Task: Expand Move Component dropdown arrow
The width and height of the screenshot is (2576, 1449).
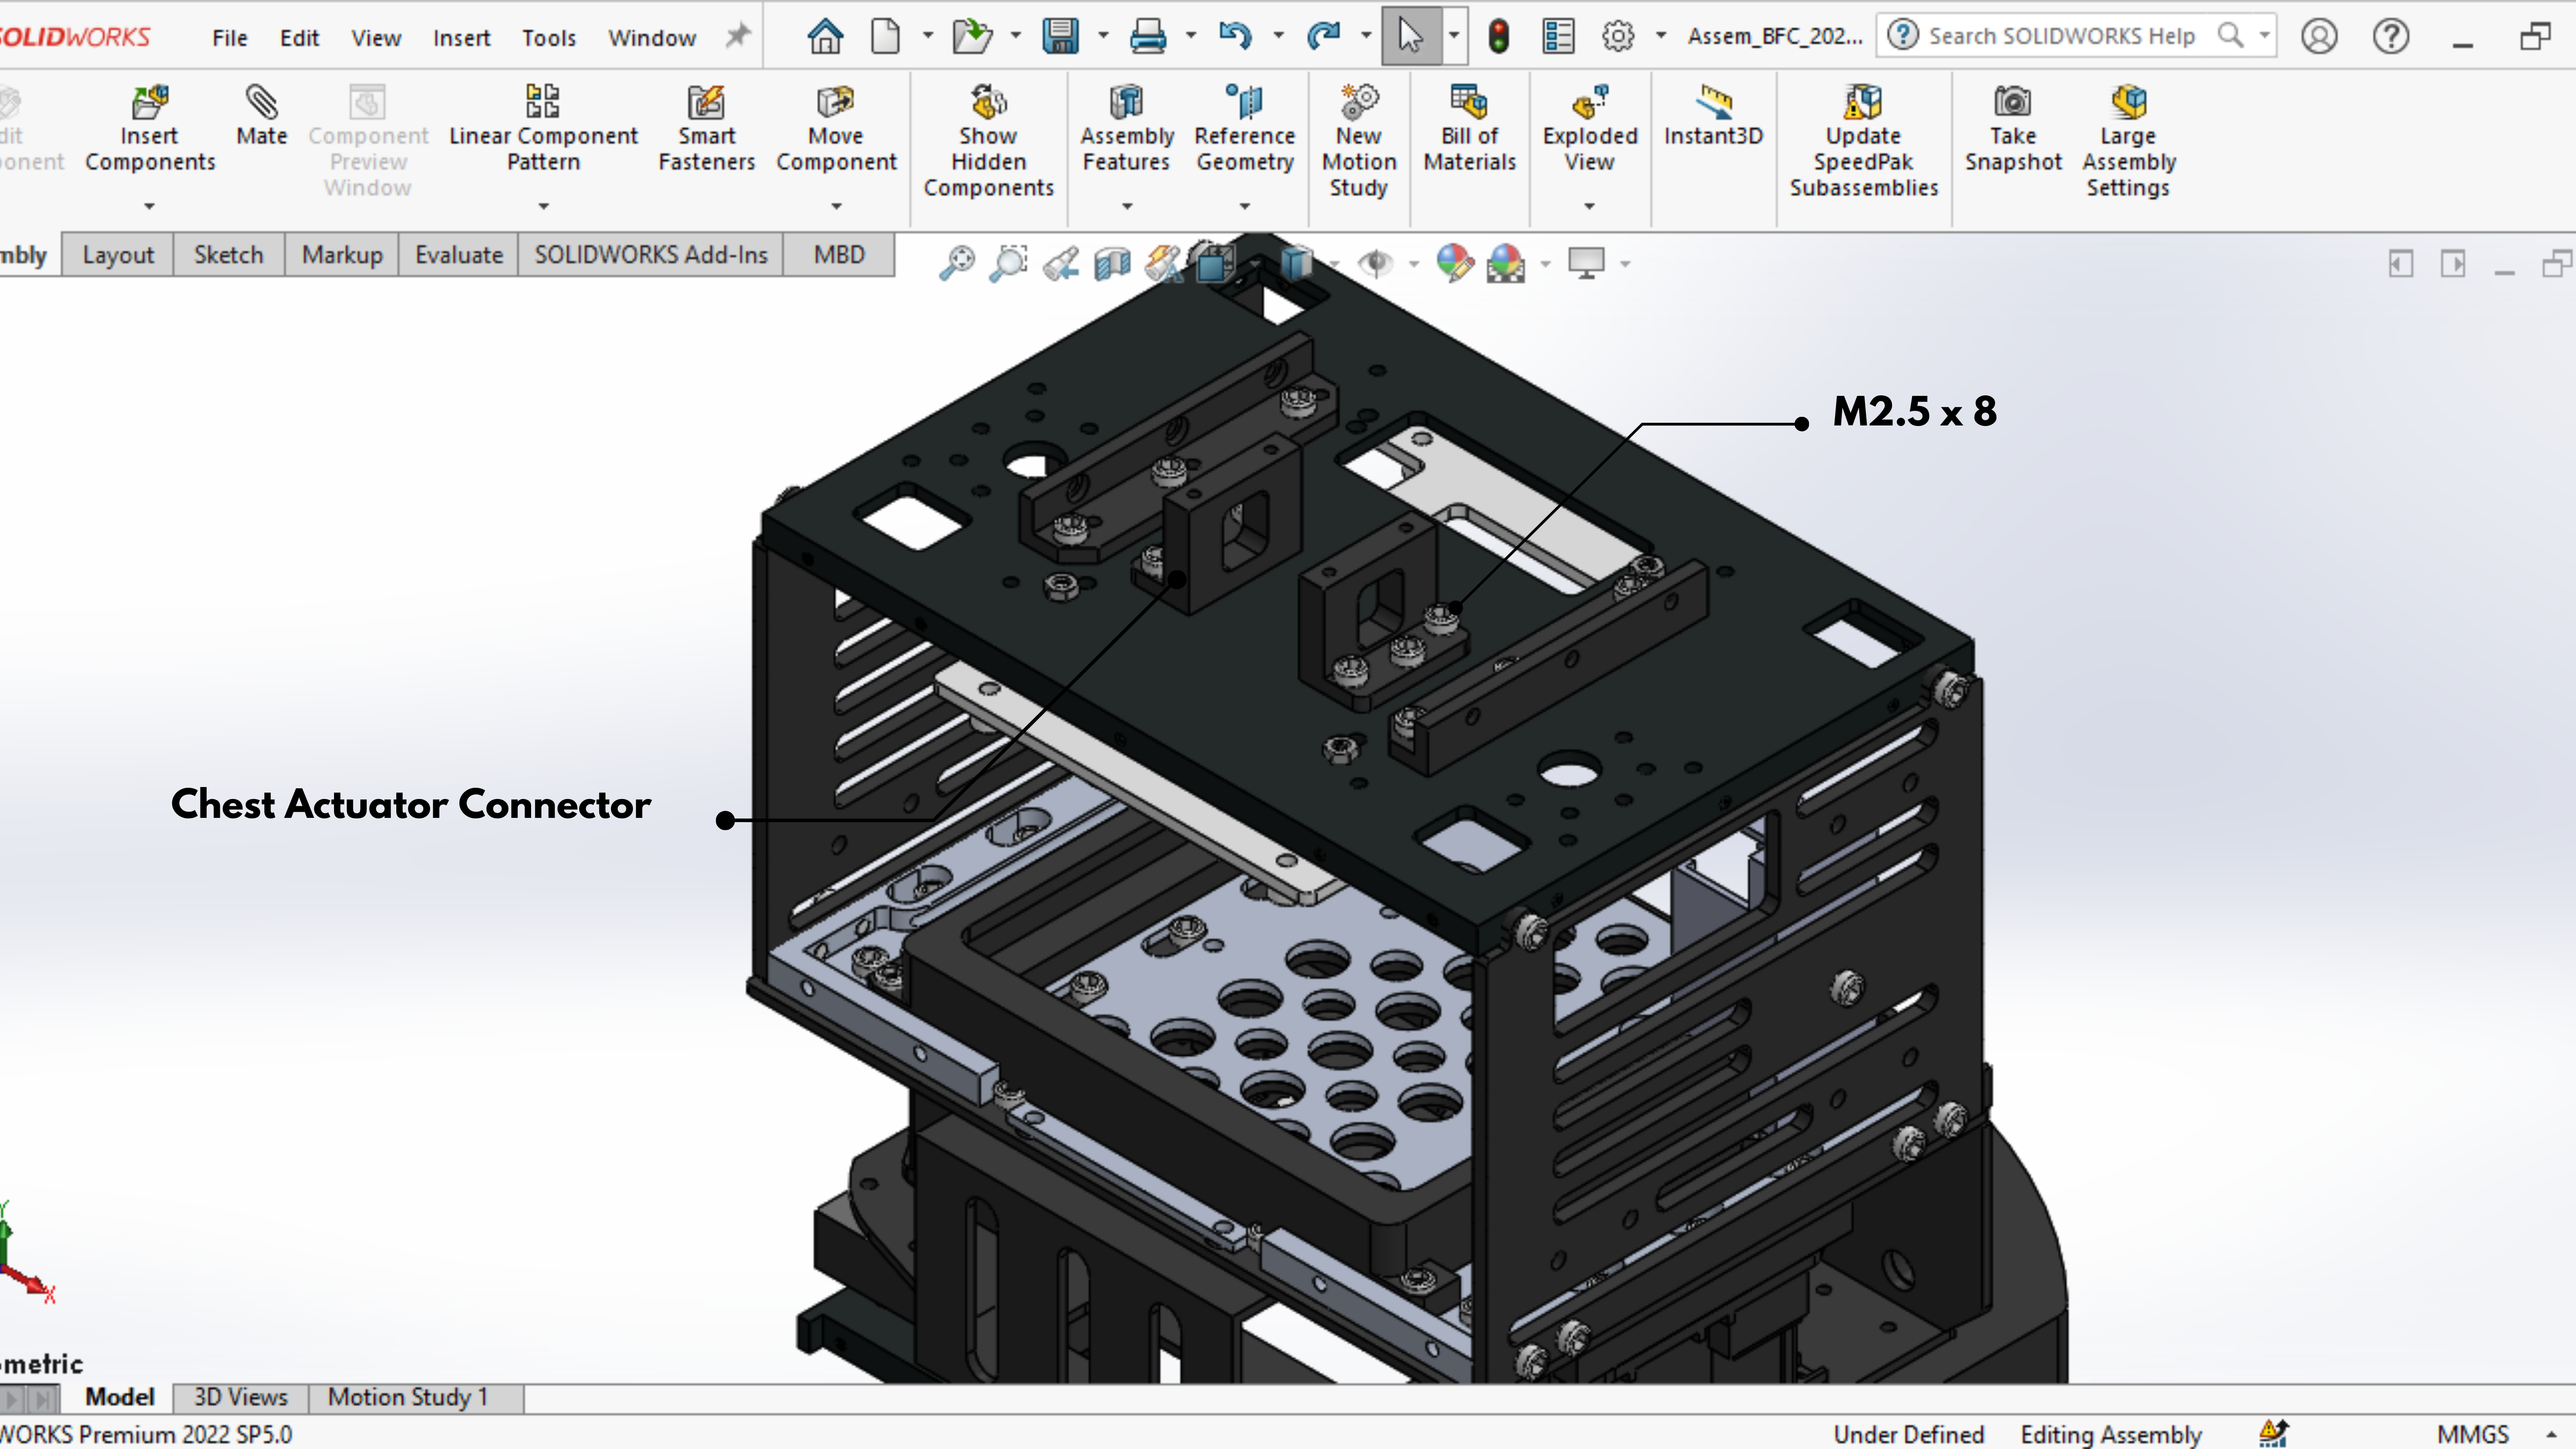Action: pos(836,206)
